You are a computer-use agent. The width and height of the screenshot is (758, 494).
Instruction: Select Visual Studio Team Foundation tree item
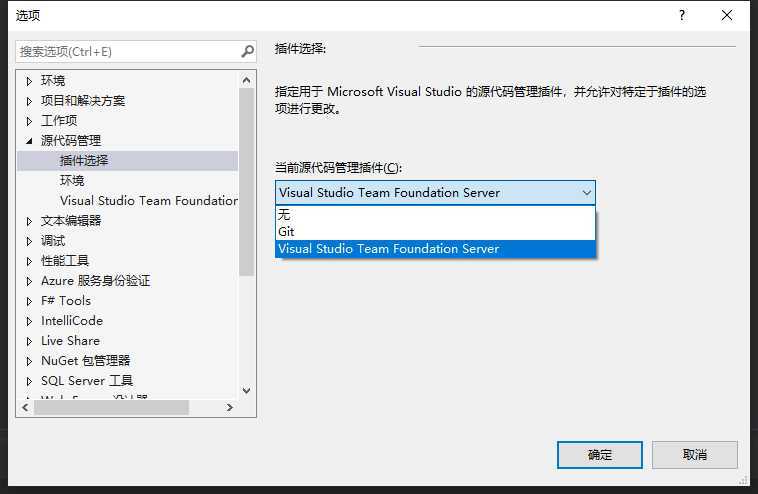149,201
